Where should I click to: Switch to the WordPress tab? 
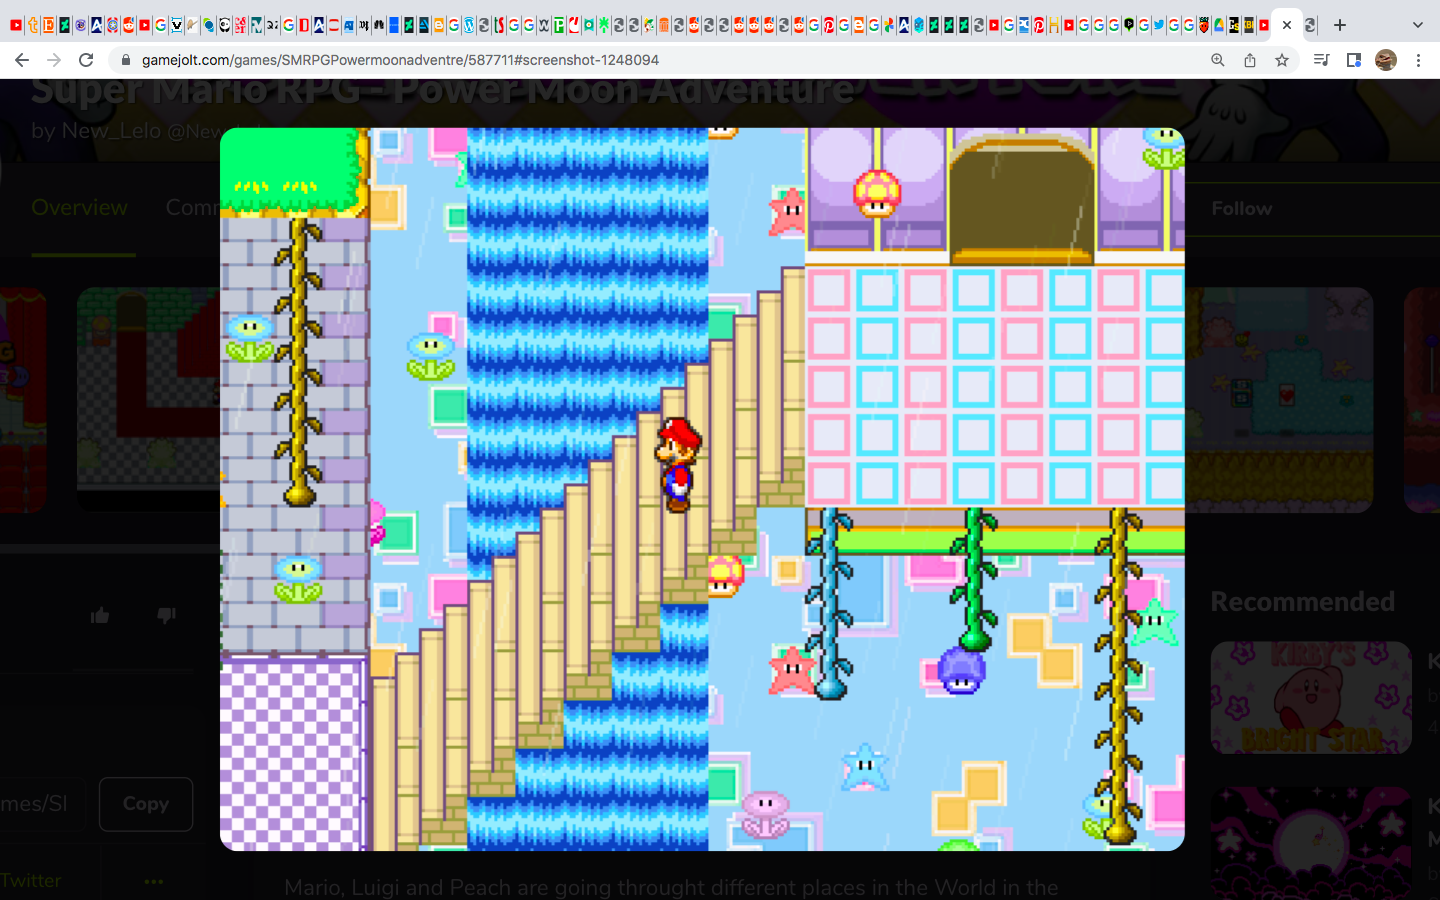468,25
